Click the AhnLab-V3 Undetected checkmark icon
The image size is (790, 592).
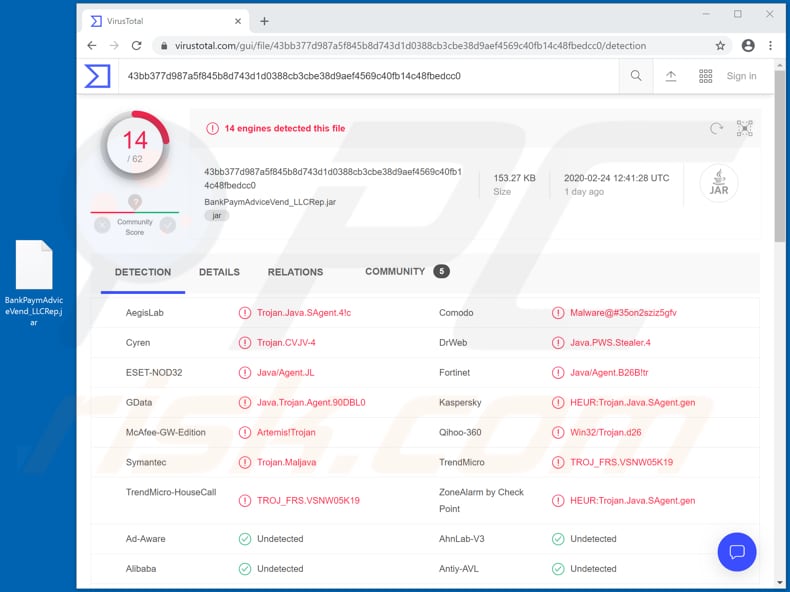click(x=558, y=539)
